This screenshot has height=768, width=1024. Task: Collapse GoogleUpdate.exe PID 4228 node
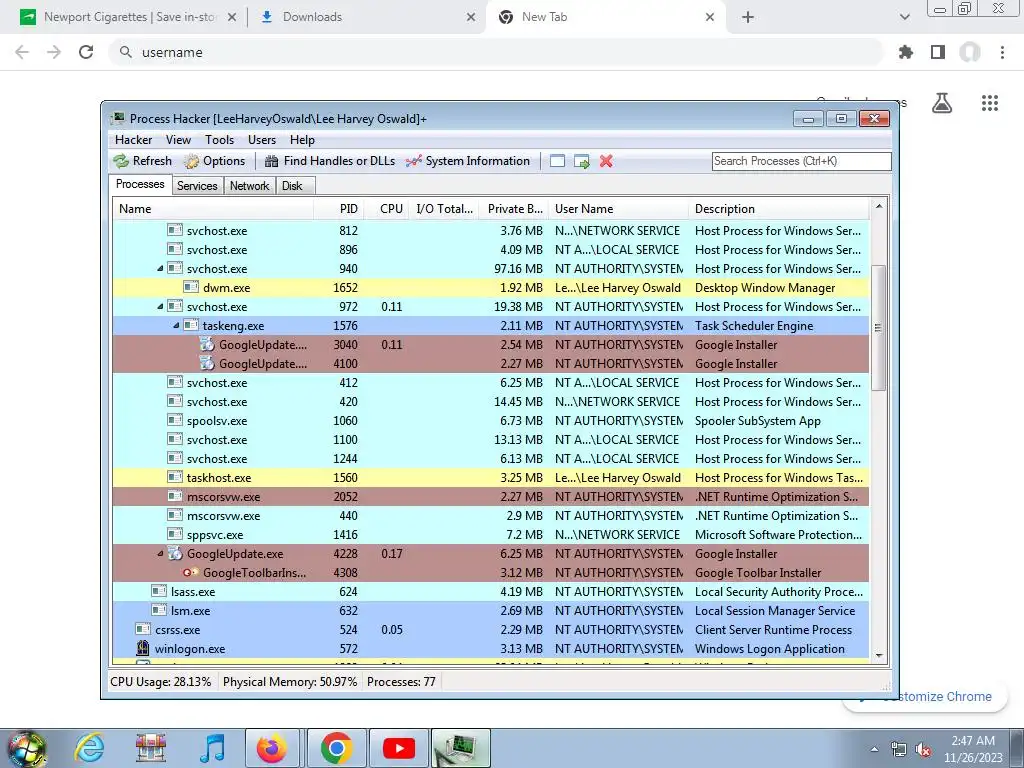161,553
